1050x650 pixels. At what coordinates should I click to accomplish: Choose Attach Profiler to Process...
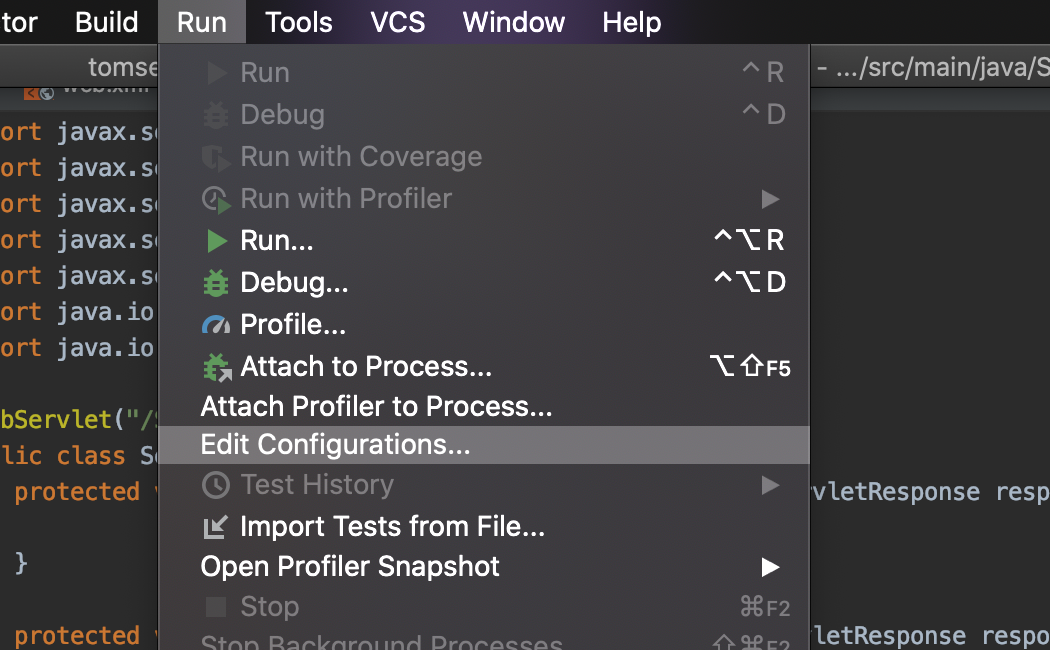click(376, 406)
